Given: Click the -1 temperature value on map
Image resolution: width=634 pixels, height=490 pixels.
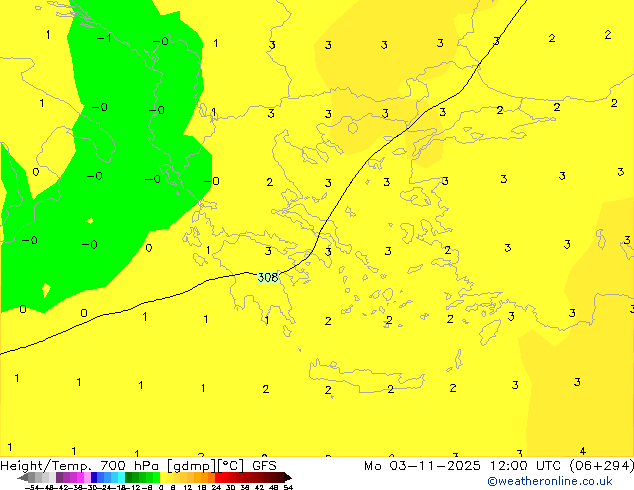Looking at the screenshot, I should point(104,38).
